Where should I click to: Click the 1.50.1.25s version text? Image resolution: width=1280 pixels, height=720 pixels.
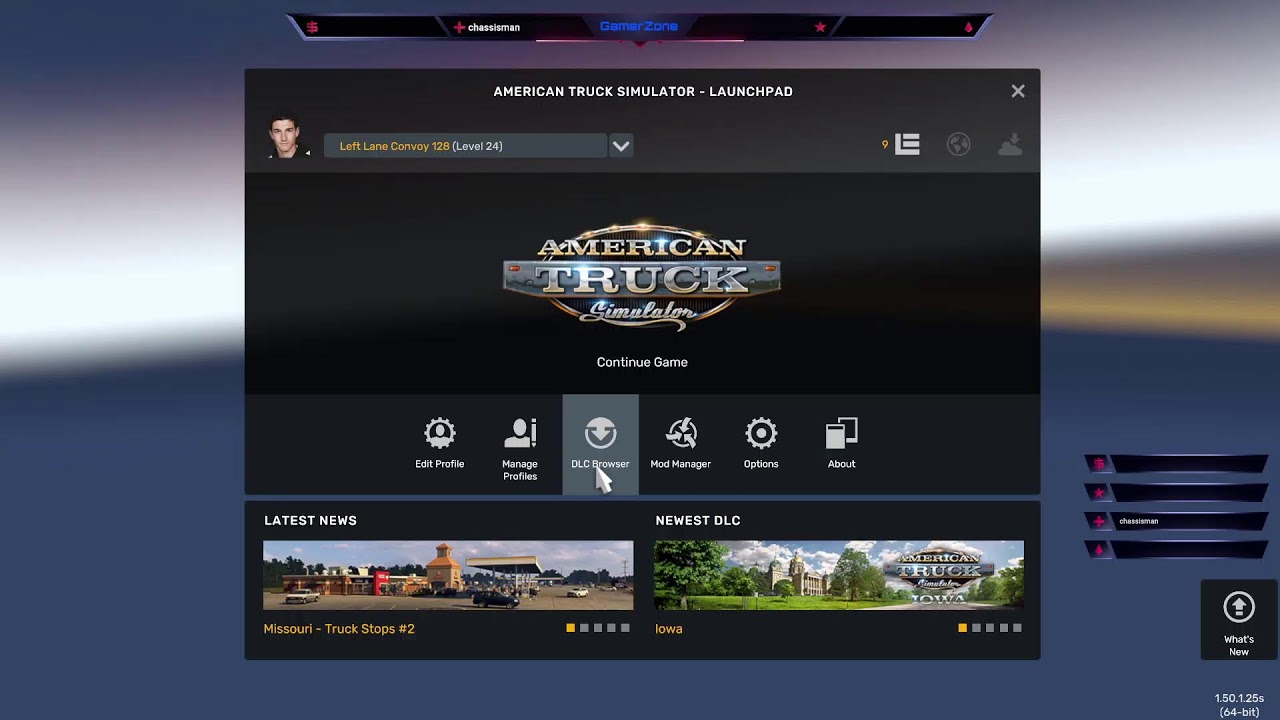coord(1239,698)
